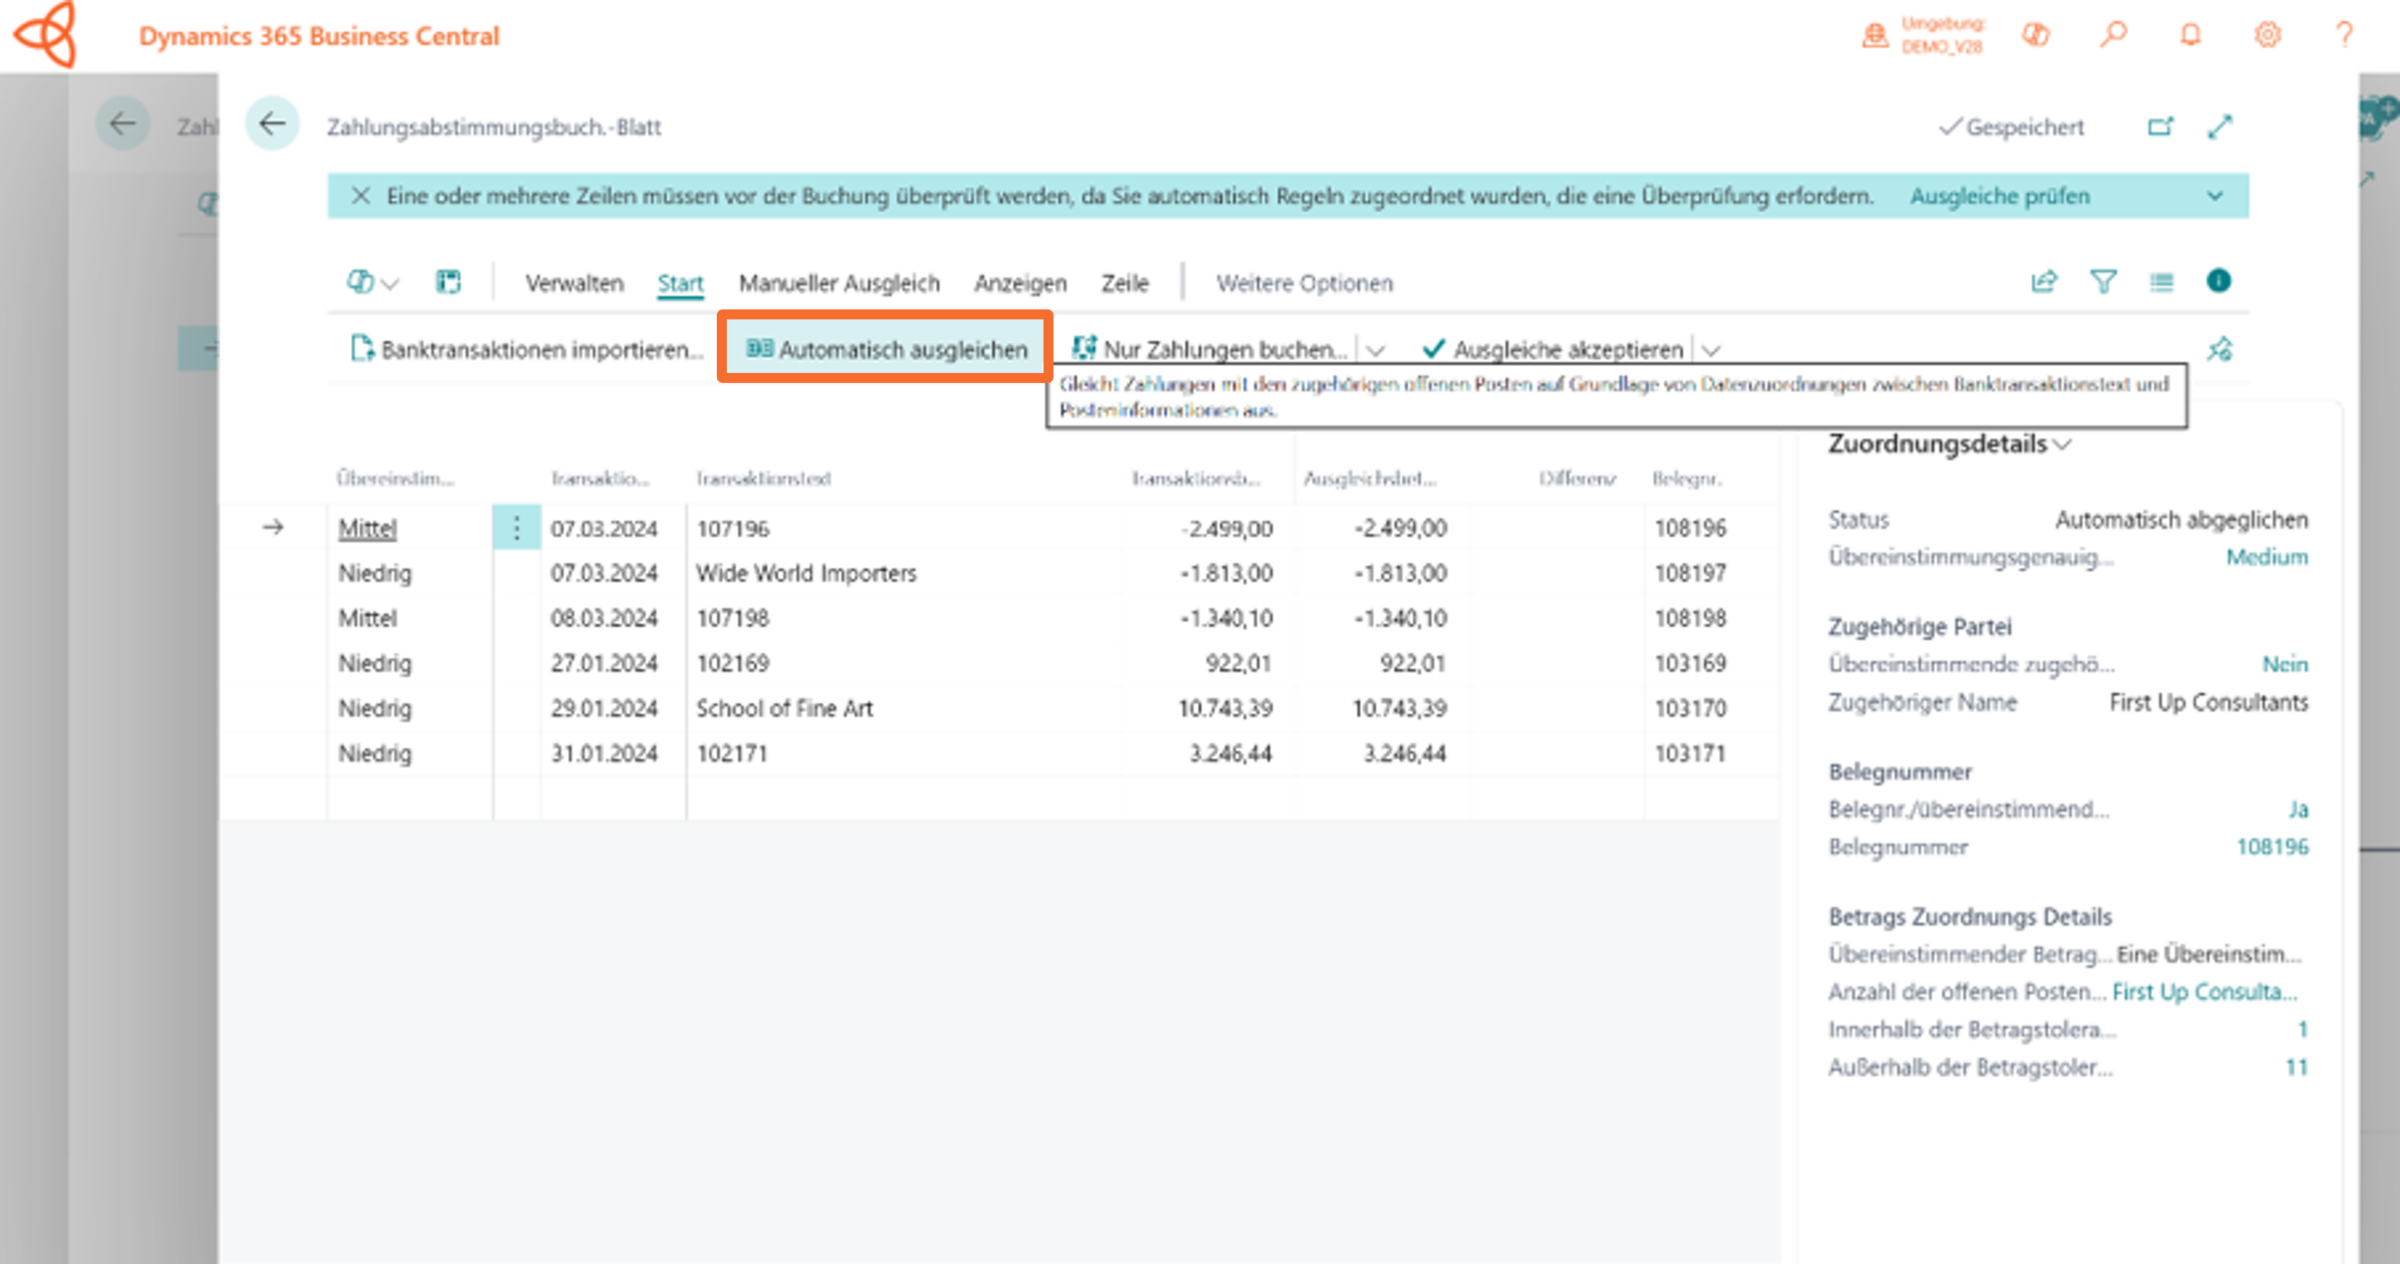
Task: Open Manueller Ausgleich menu
Action: pos(839,283)
